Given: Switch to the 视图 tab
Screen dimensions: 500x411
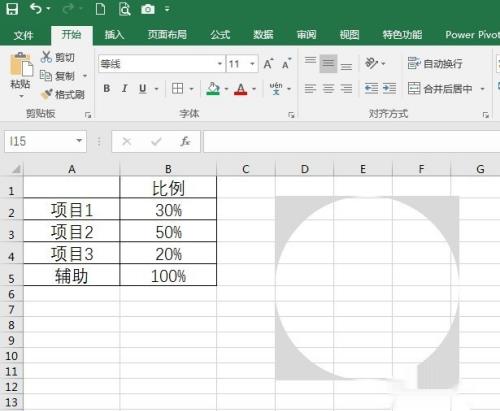Looking at the screenshot, I should [349, 35].
